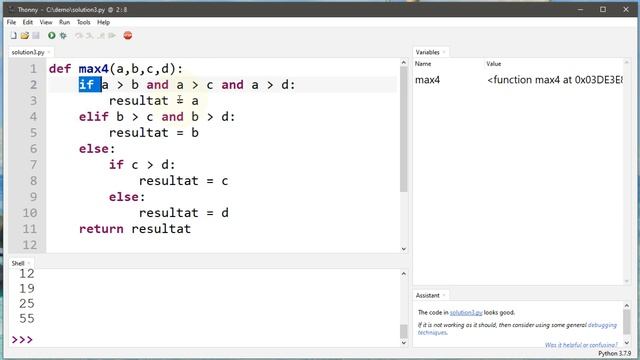This screenshot has width=640, height=360.
Task: Click the max4 function value cell
Action: (555, 80)
